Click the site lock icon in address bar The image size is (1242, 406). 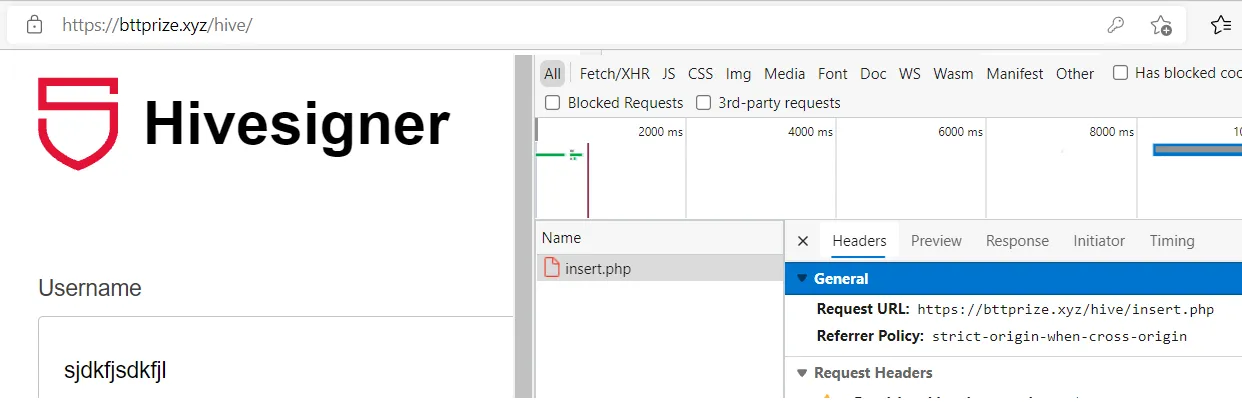[34, 25]
